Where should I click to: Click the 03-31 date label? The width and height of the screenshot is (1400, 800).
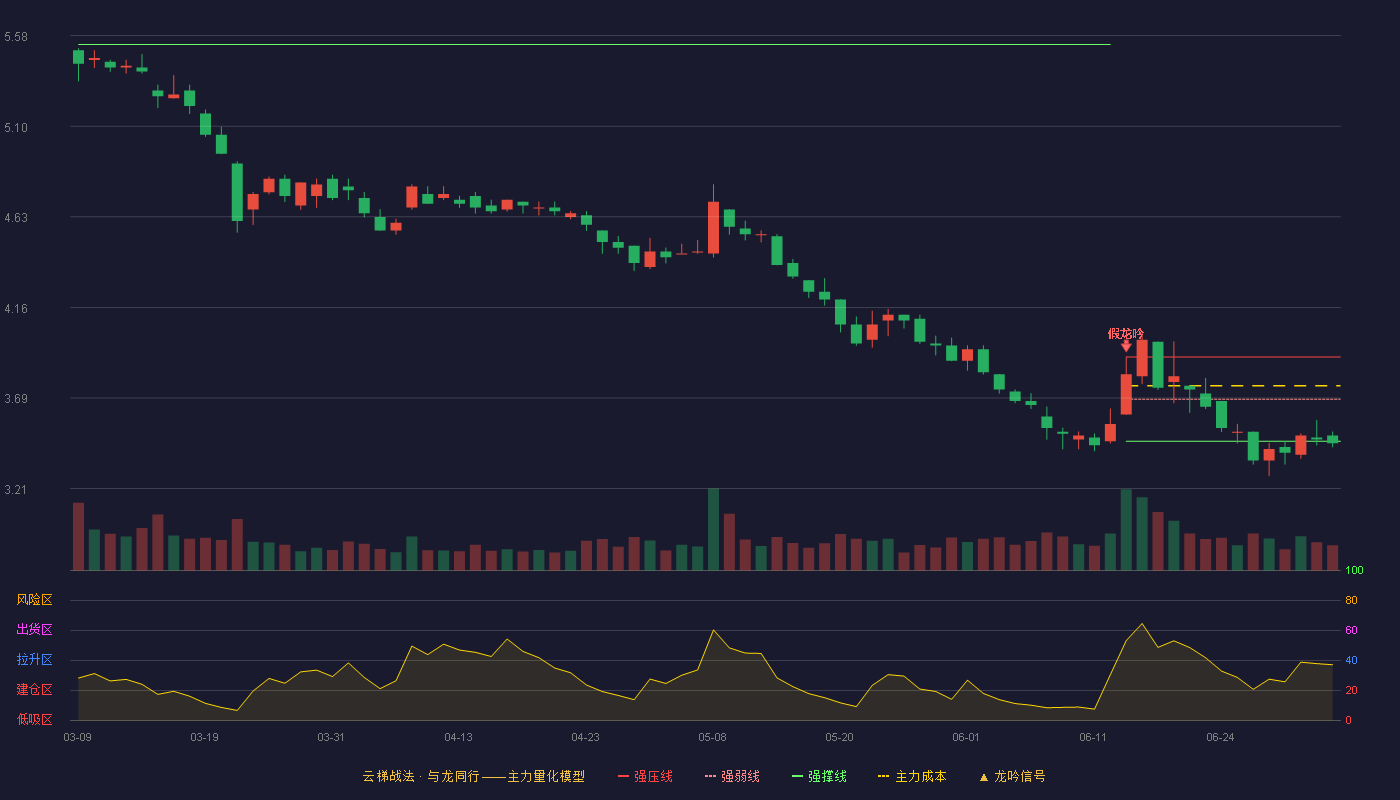331,737
